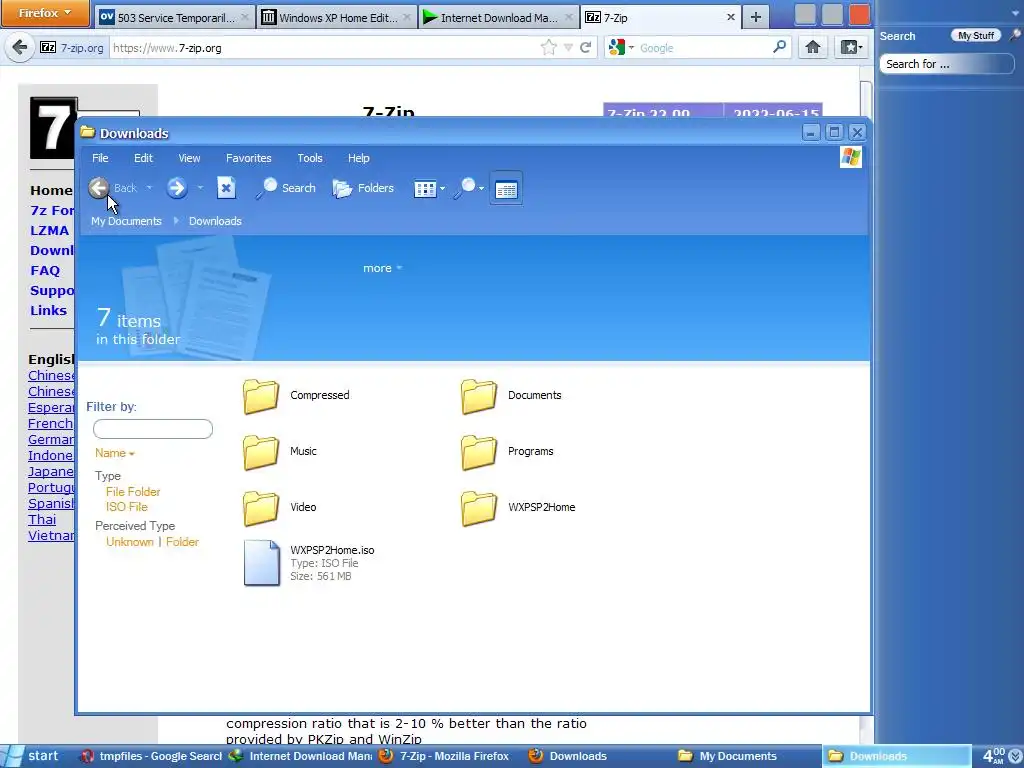Switch to Internet Download Manager taskbar item
Viewport: 1024px width, 768px height.
(x=300, y=756)
